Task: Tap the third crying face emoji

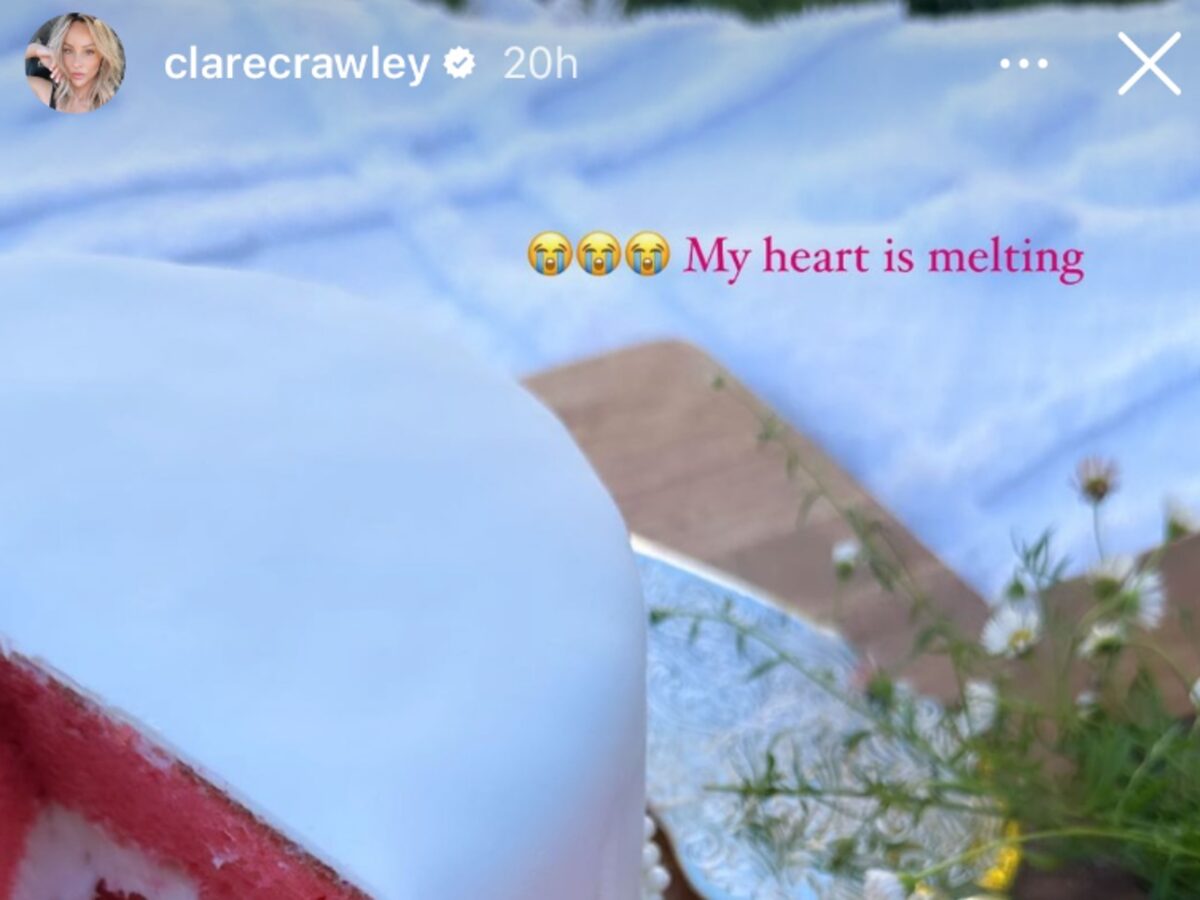Action: 647,254
